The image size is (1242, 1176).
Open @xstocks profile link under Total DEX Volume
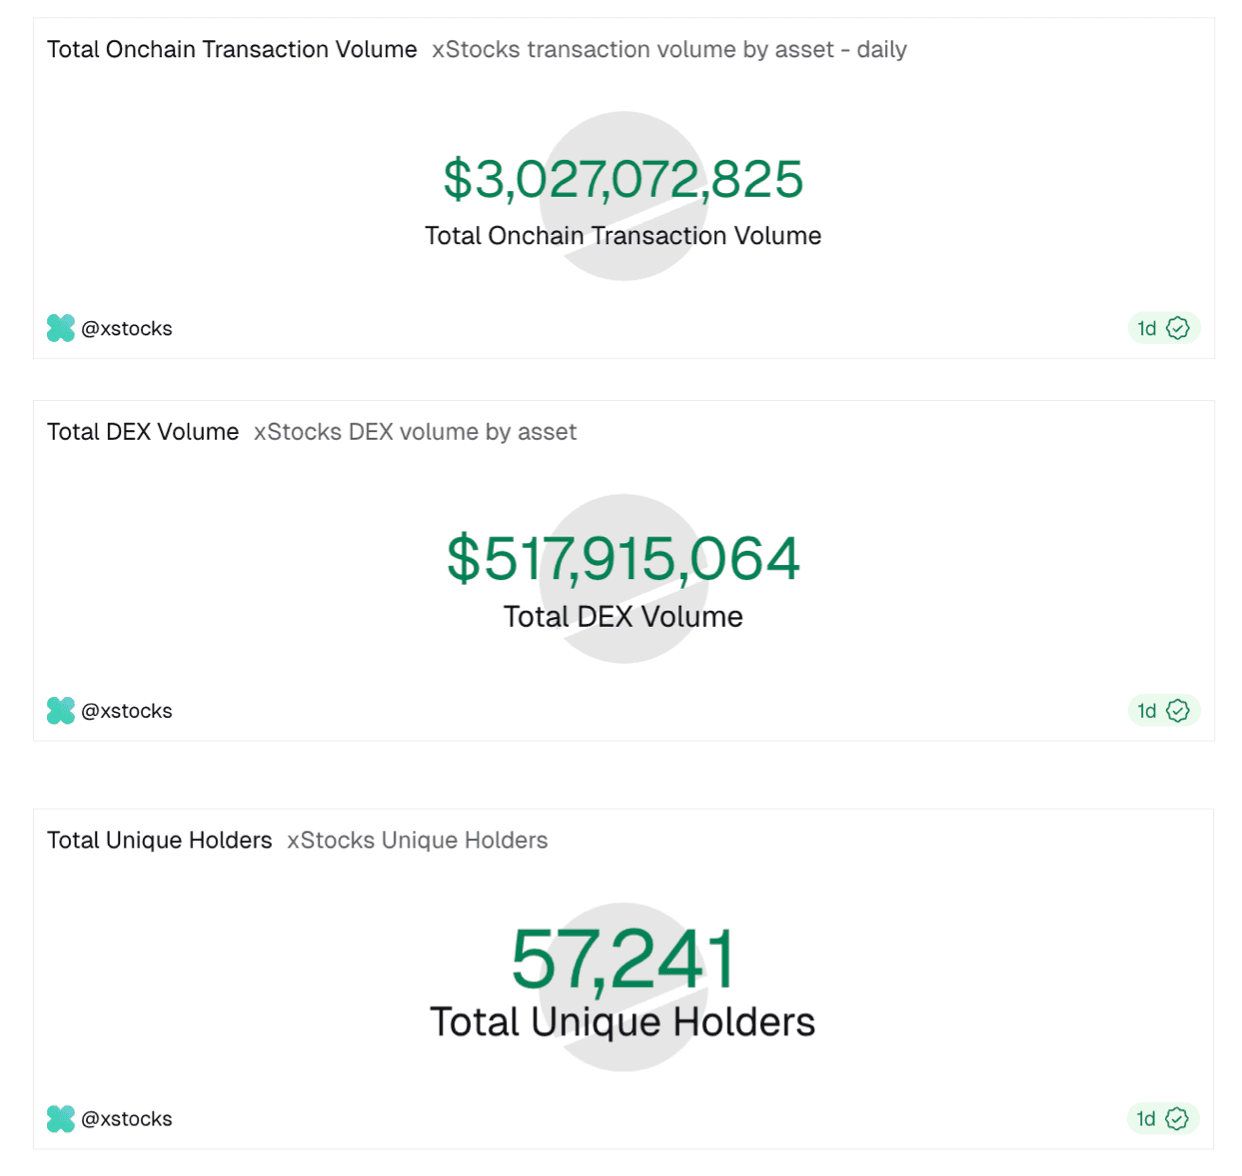[x=127, y=711]
